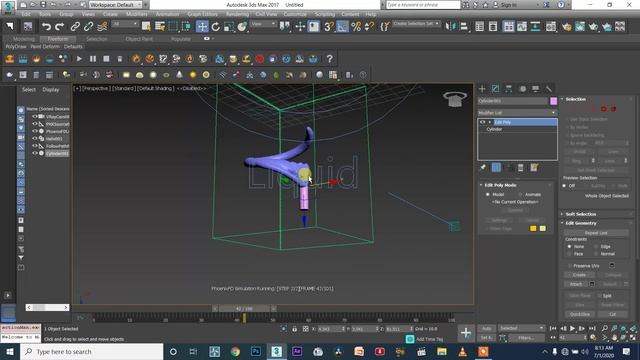
Task: Click the stop icon in simulation toolbar
Action: pos(106,59)
